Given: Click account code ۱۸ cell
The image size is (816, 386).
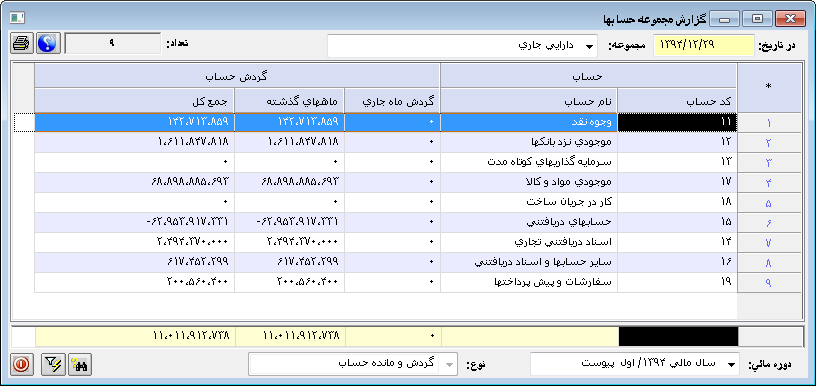Looking at the screenshot, I should (x=677, y=202).
